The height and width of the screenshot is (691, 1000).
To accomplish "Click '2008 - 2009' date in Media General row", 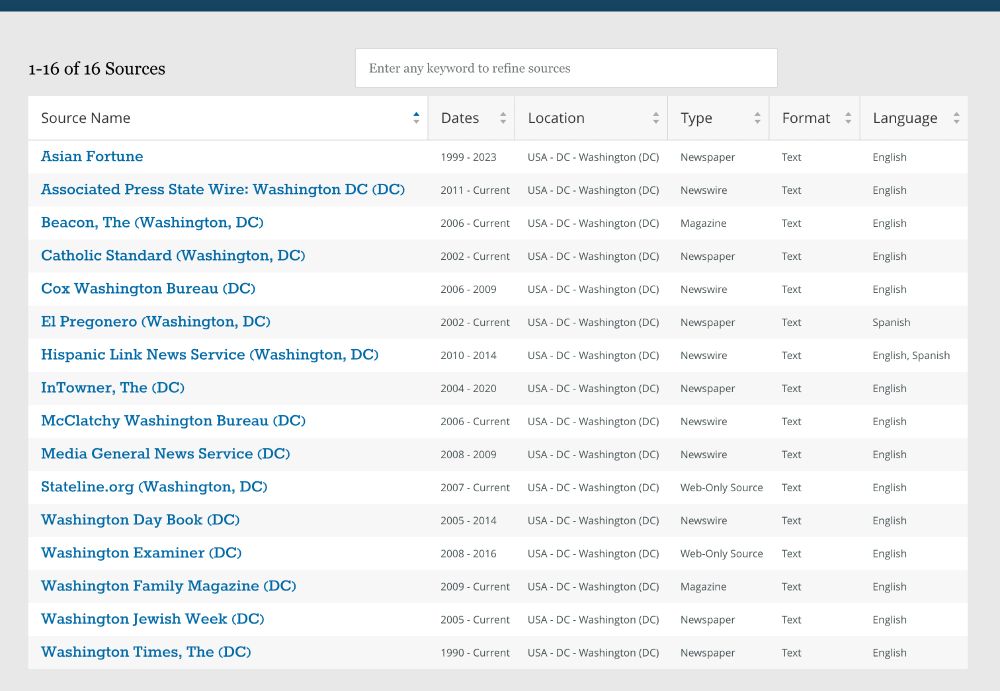I will coord(468,454).
